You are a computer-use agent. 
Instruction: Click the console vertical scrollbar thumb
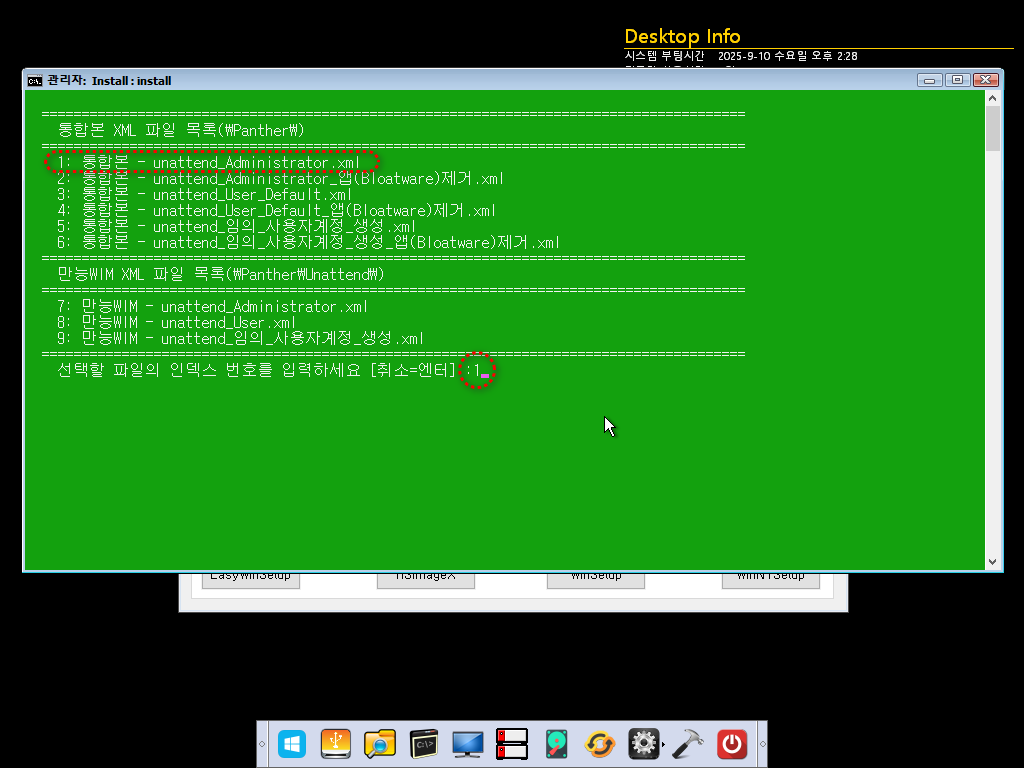pyautogui.click(x=993, y=129)
